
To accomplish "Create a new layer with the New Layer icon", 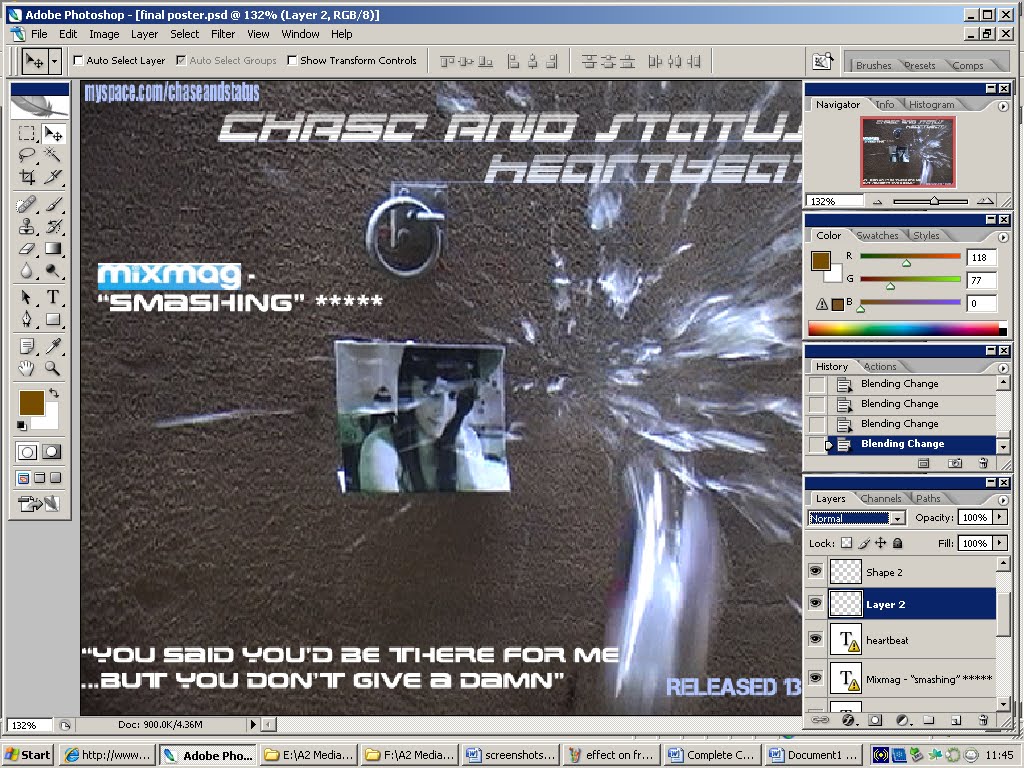I will click(x=955, y=720).
